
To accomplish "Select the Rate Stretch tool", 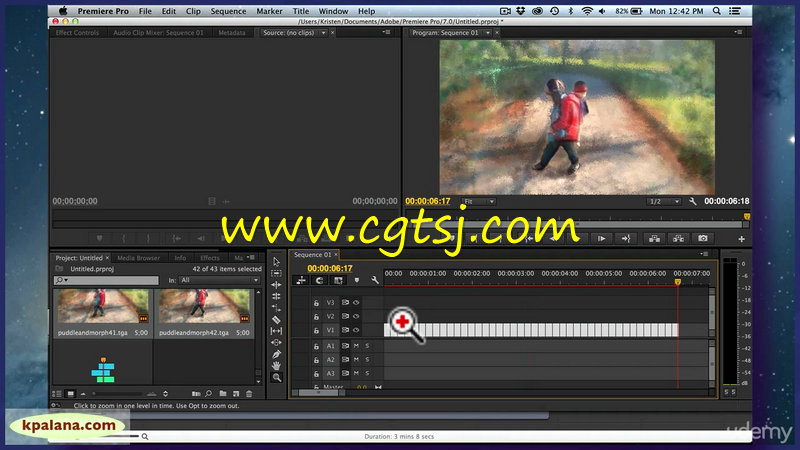I will (276, 308).
